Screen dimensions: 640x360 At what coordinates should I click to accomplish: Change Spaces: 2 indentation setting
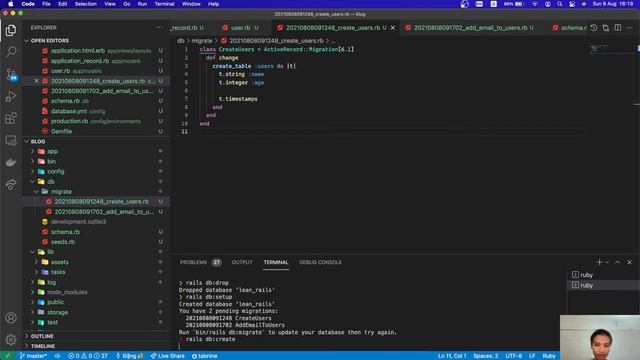pos(485,356)
